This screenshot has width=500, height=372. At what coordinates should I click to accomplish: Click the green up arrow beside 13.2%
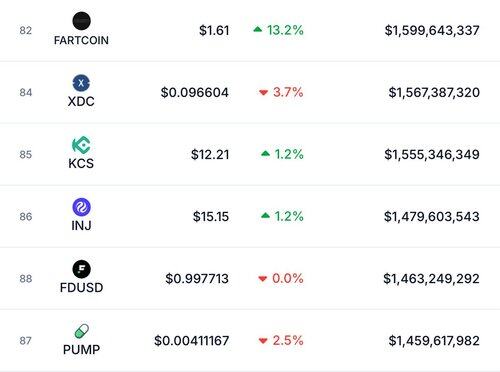(258, 30)
